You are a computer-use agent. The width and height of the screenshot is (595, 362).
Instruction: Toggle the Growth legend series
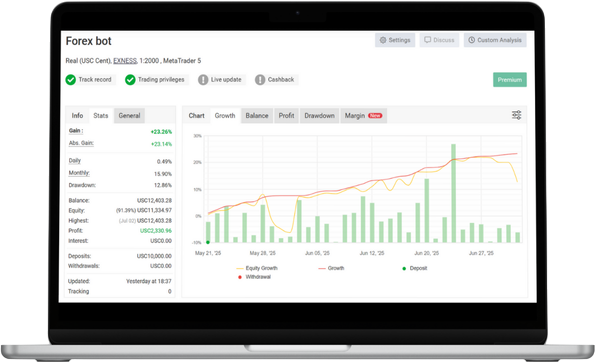(331, 268)
